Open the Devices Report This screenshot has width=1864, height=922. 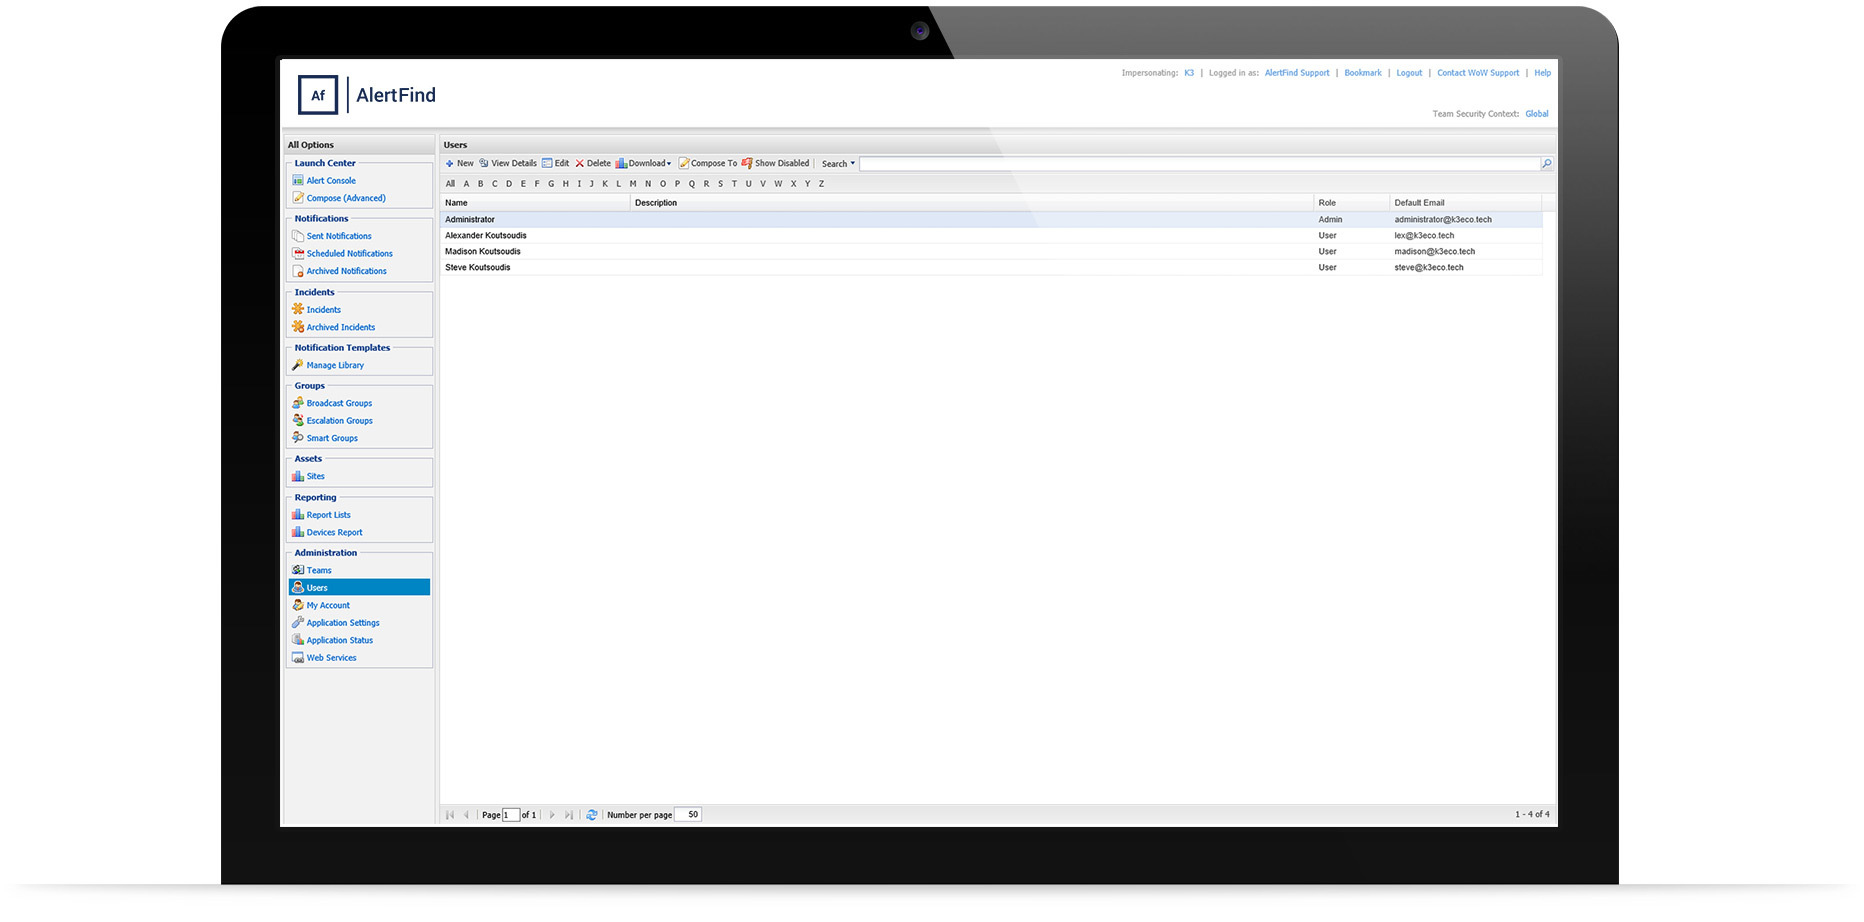[334, 532]
